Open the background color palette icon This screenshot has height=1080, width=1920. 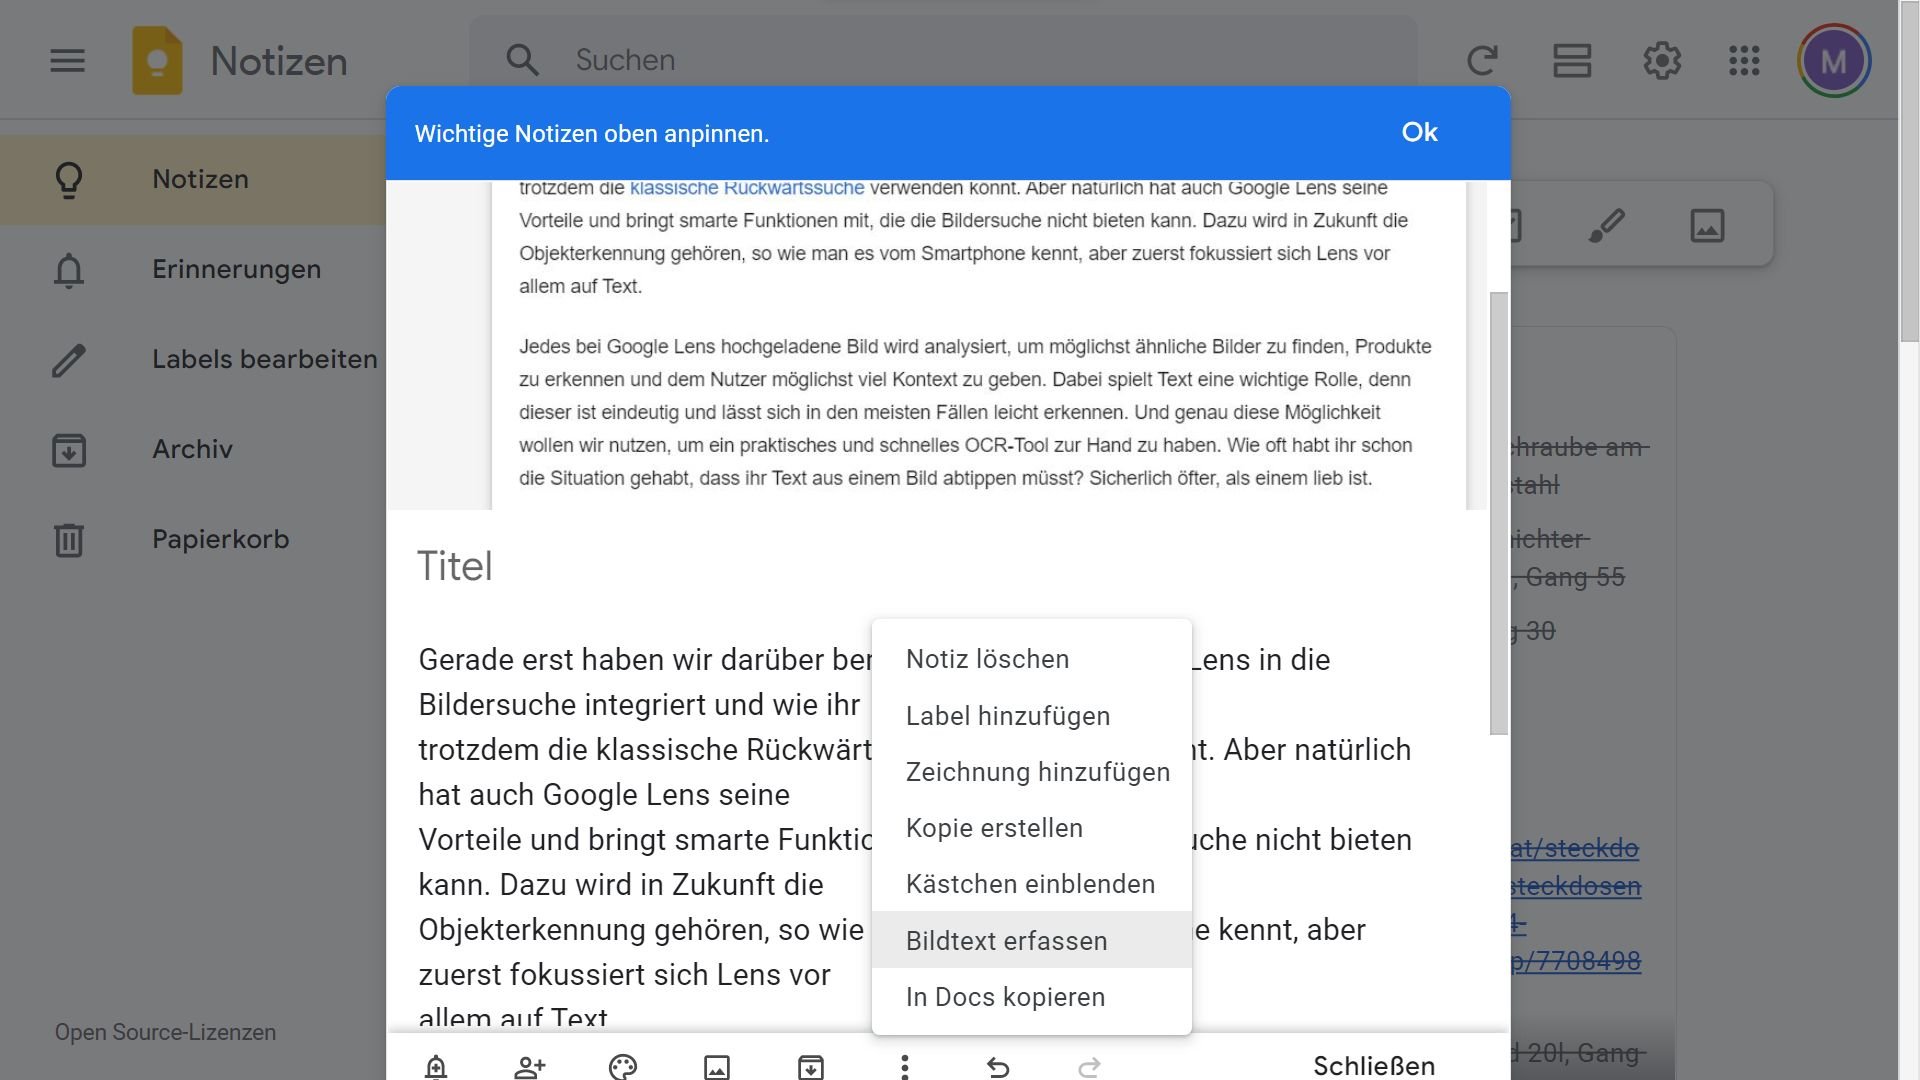click(x=622, y=1066)
